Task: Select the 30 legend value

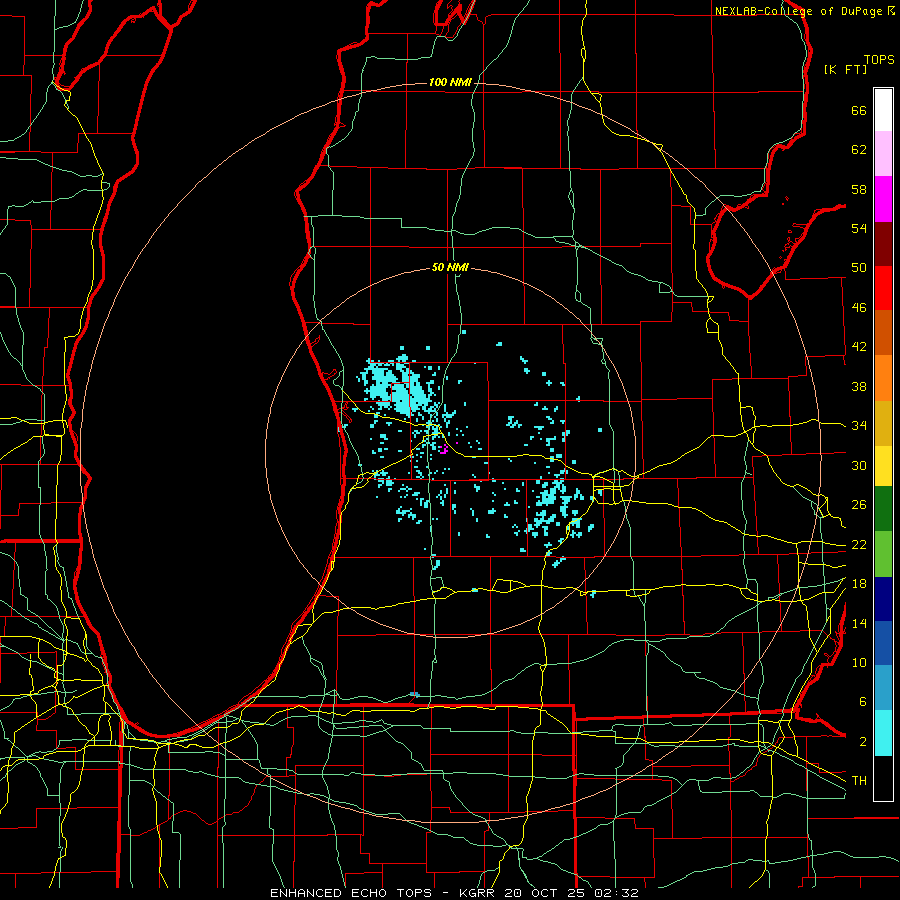Action: pos(859,465)
